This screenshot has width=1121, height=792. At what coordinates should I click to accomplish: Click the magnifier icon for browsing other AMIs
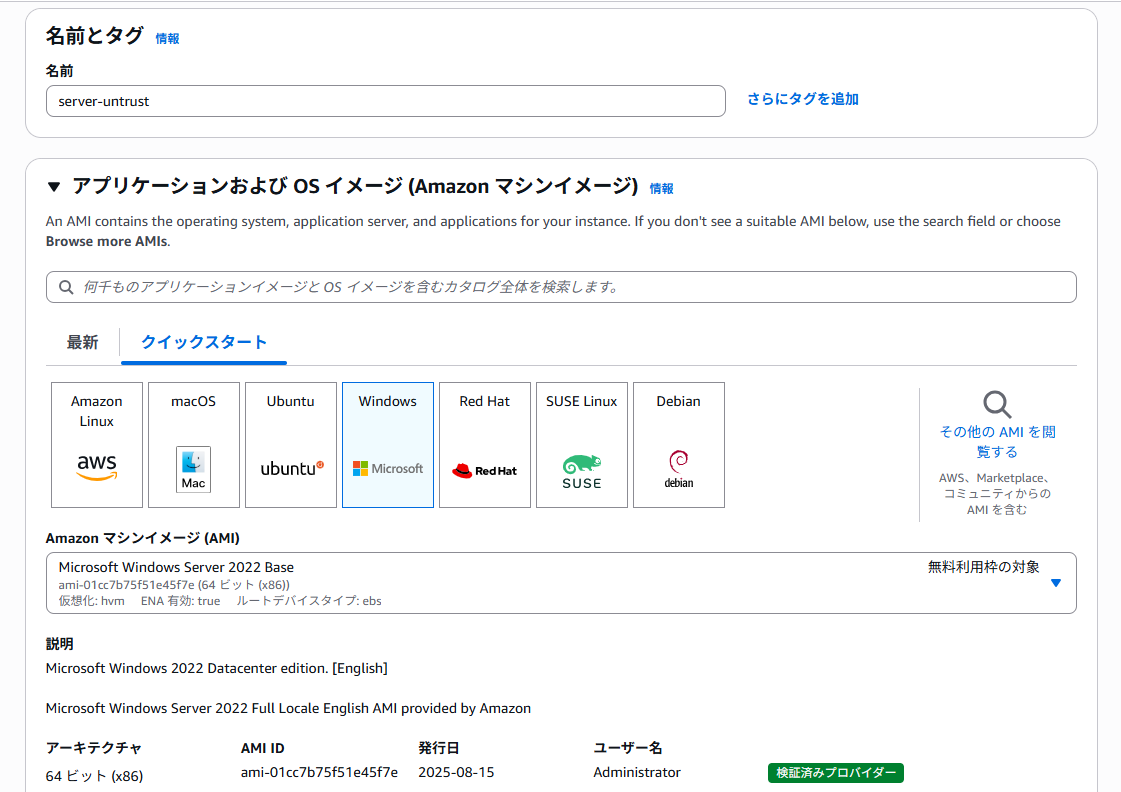tap(997, 404)
